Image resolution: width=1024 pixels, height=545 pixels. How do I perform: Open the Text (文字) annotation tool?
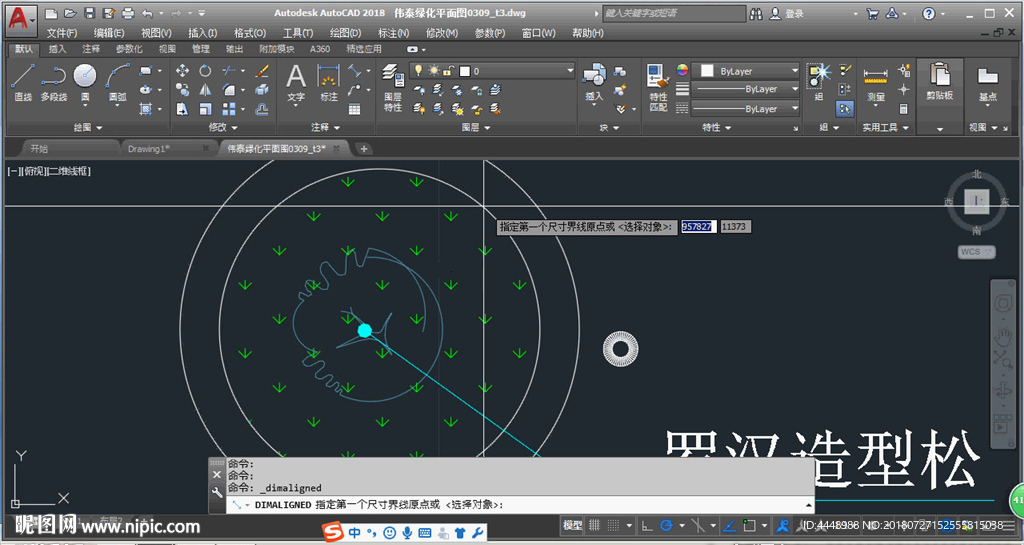296,83
